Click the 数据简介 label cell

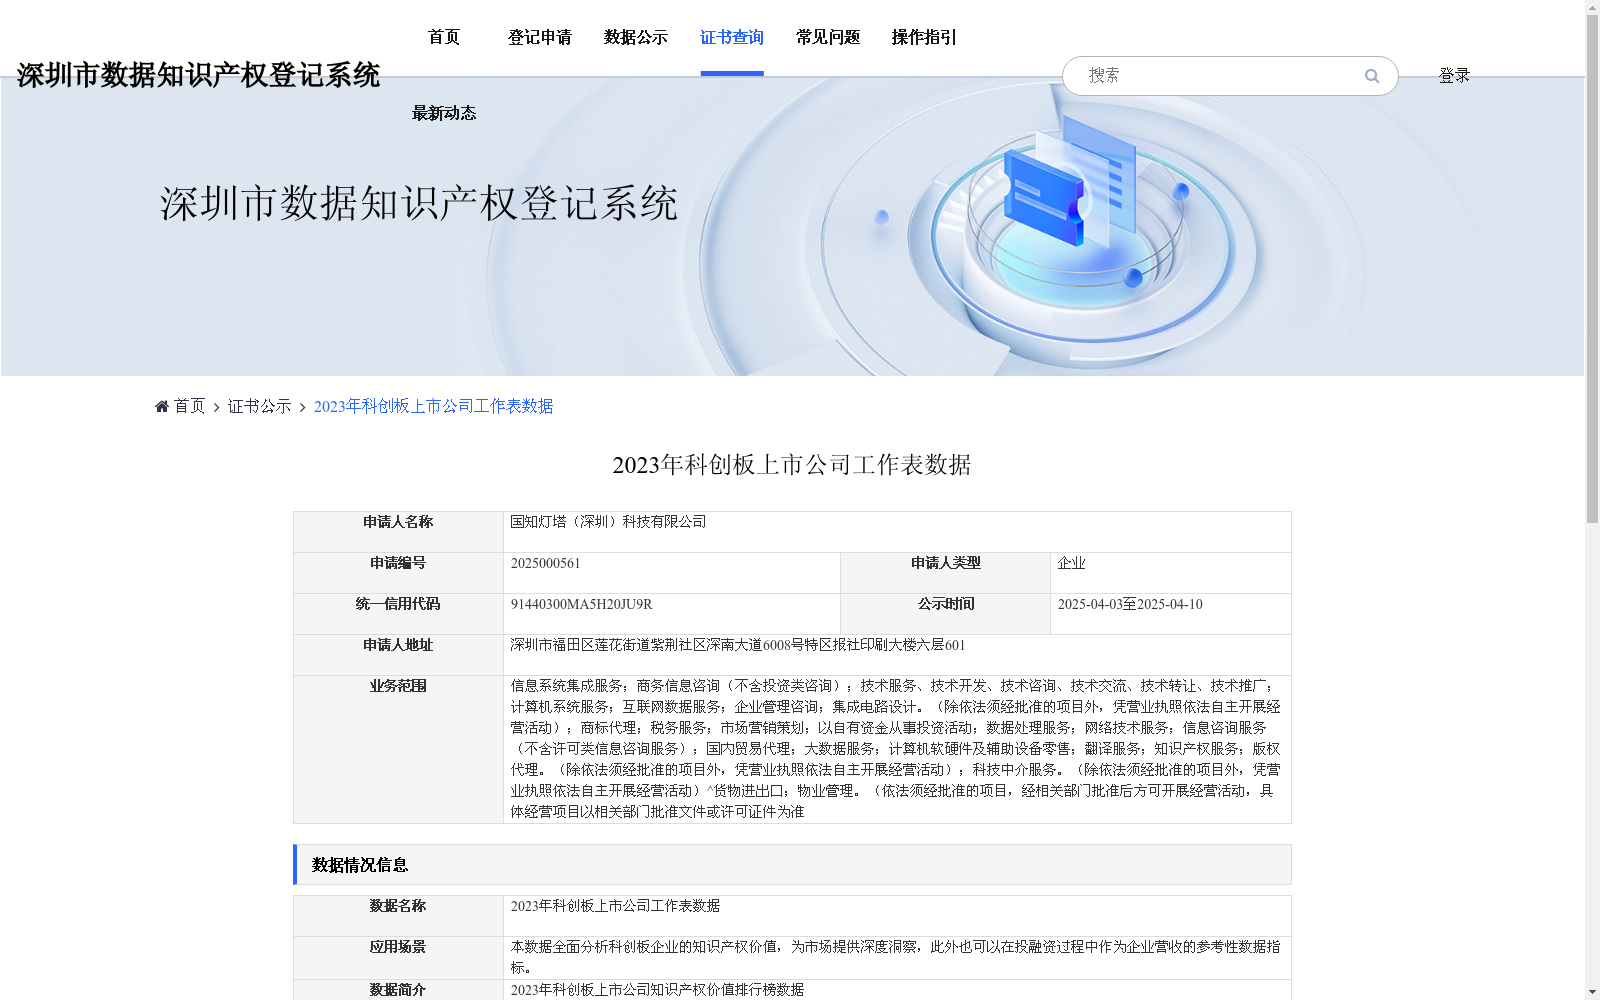[398, 990]
